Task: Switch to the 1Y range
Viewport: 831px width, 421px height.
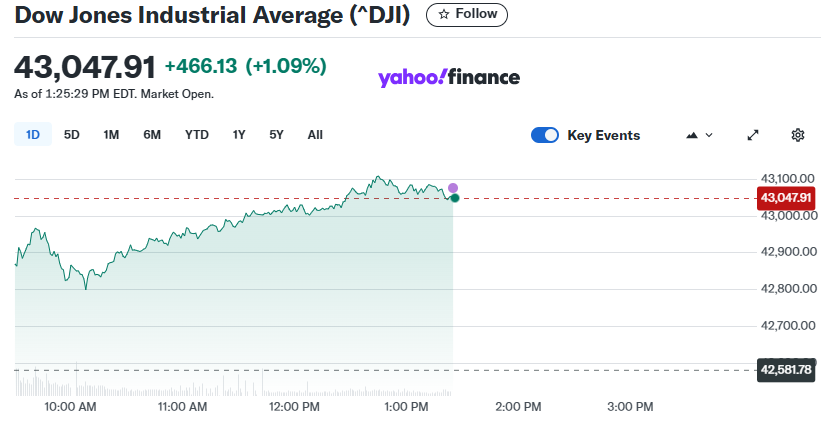Action: pos(239,135)
